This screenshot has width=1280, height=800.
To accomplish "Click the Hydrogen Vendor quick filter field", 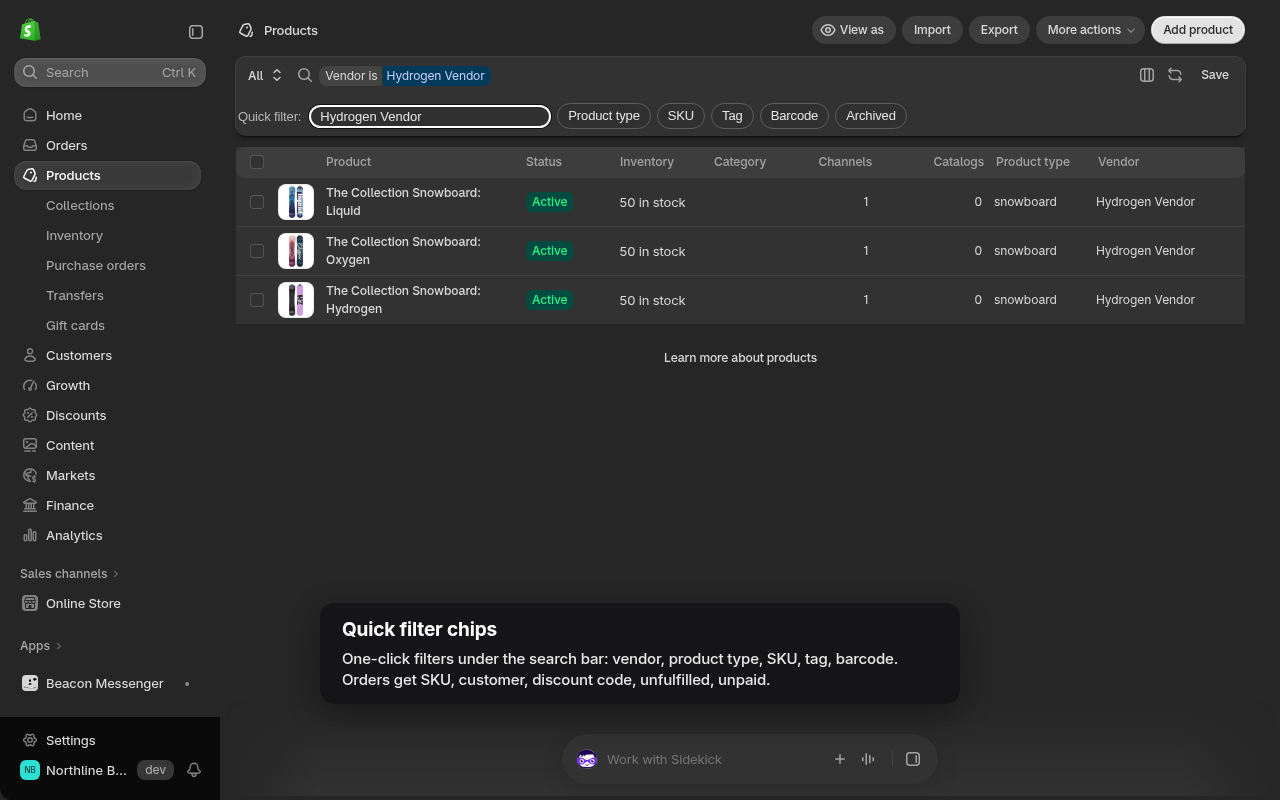I will (x=430, y=117).
